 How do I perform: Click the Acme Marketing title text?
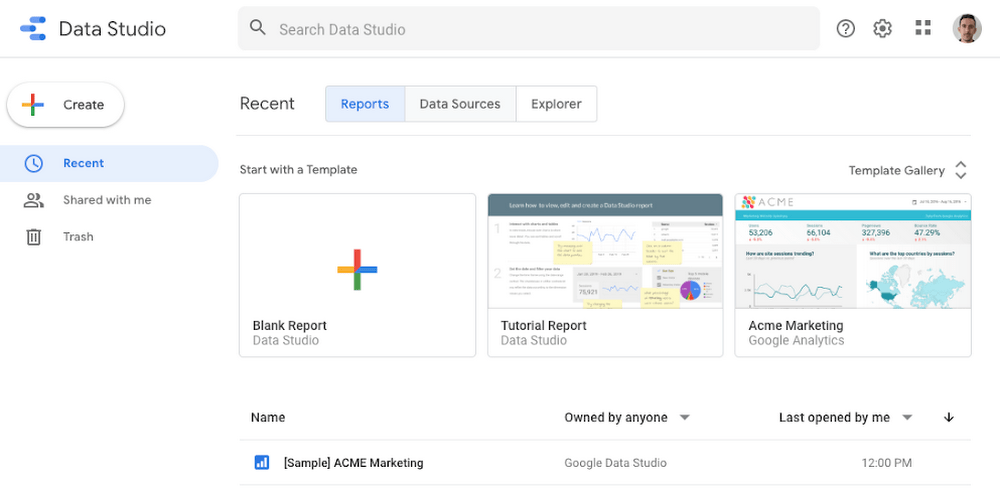[x=796, y=325]
